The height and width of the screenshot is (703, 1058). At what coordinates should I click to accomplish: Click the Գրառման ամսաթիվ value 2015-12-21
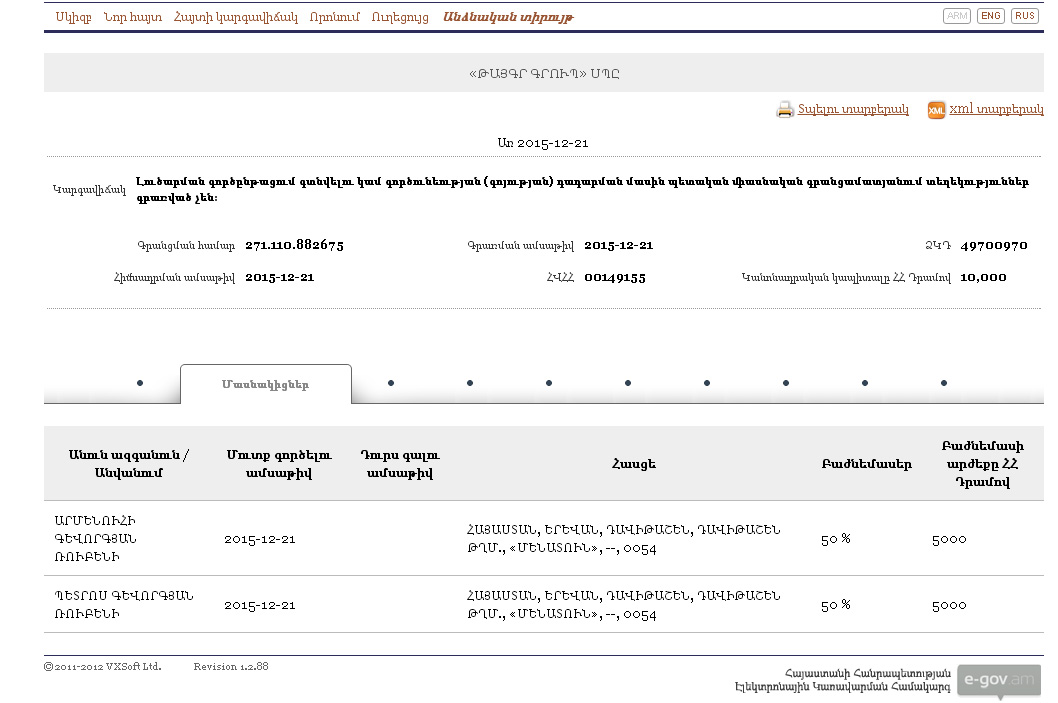tap(619, 246)
